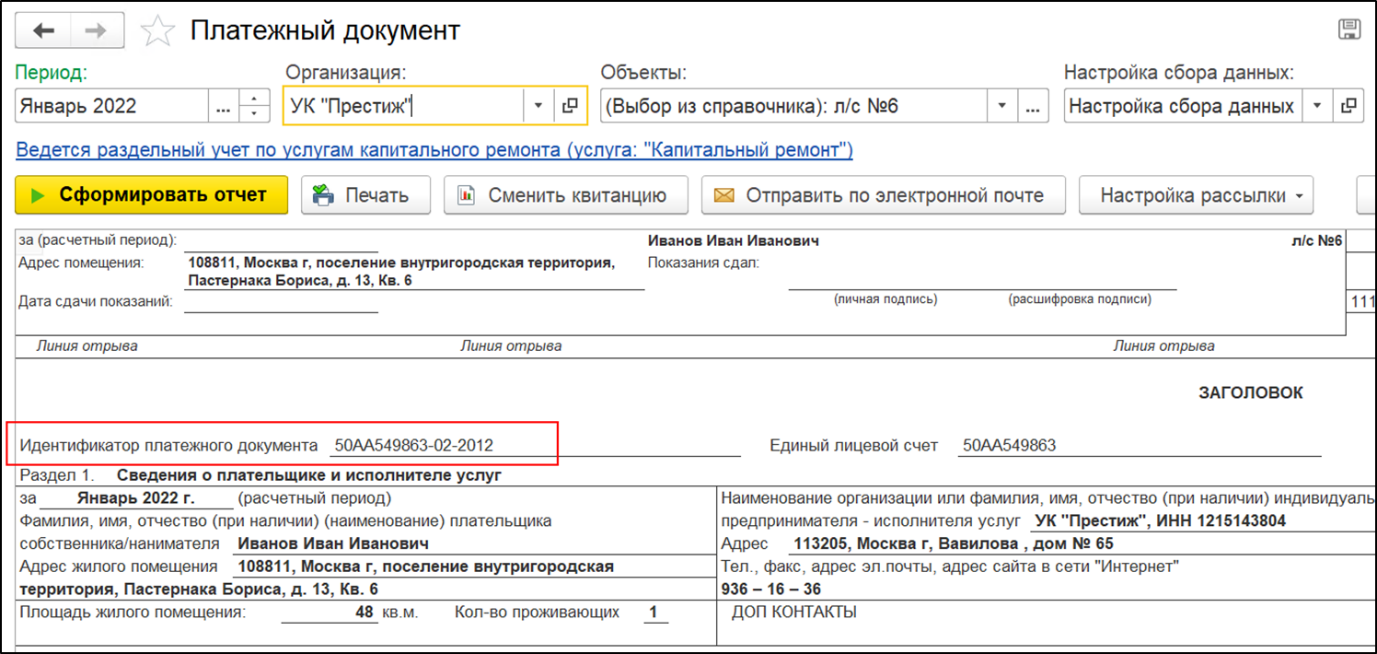The height and width of the screenshot is (654, 1377).
Task: Increase the period with the up stepper
Action: (256, 99)
